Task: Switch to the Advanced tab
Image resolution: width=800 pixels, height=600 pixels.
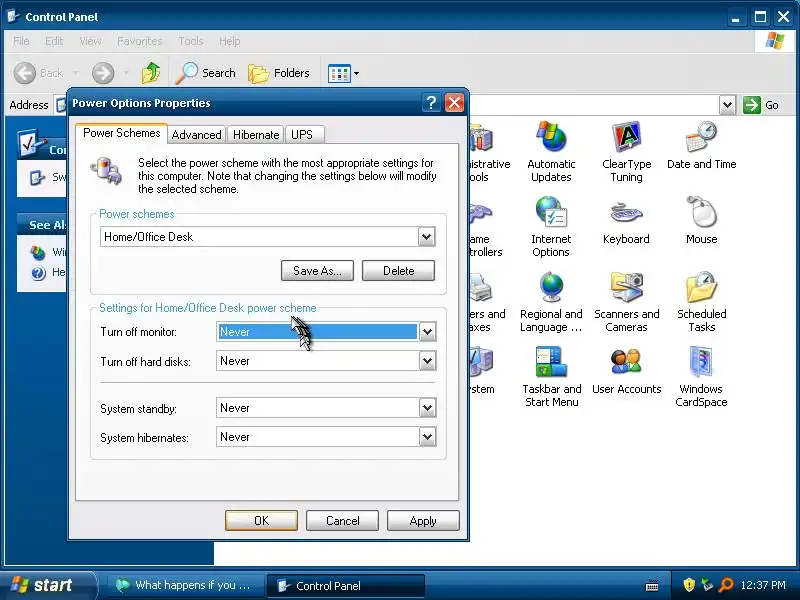Action: [x=196, y=135]
